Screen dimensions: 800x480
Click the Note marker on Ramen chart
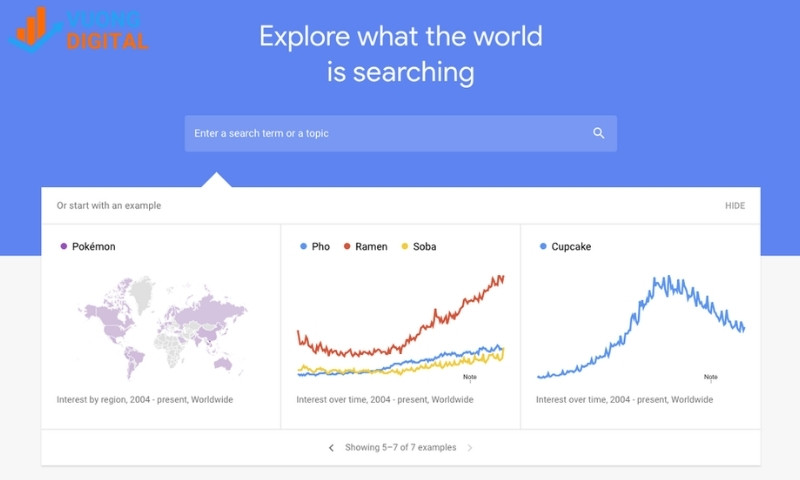pos(470,377)
